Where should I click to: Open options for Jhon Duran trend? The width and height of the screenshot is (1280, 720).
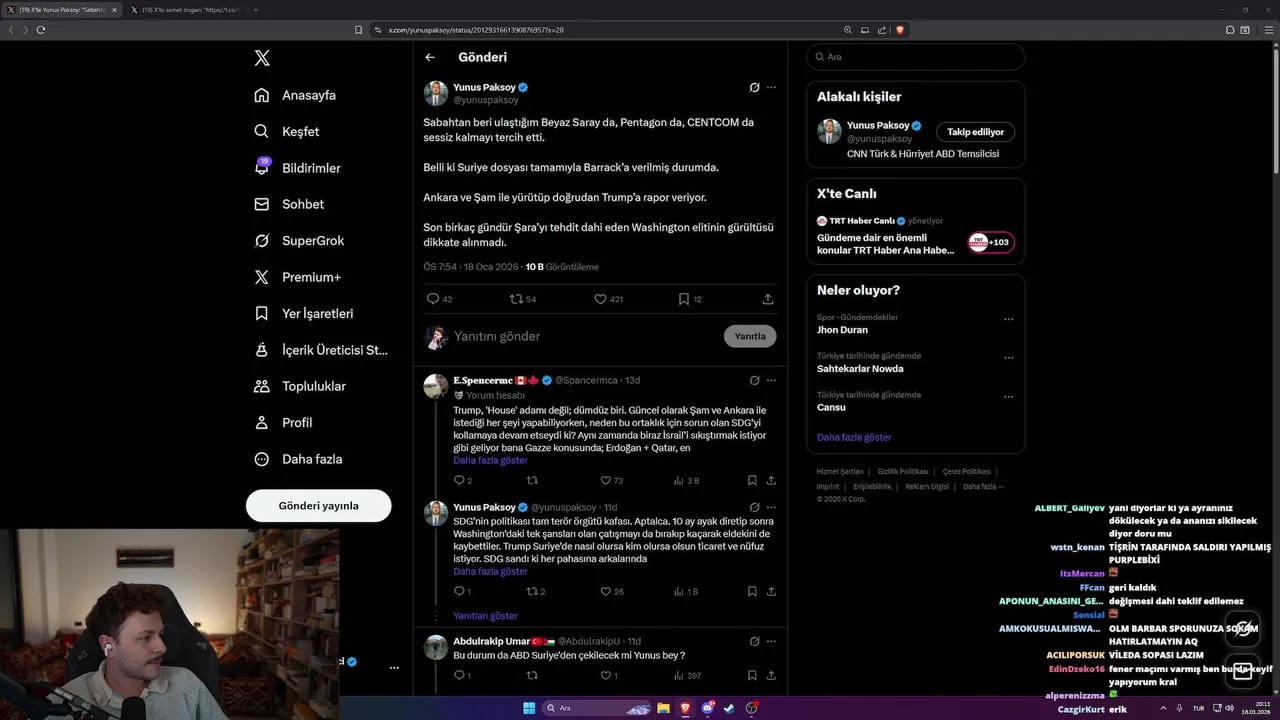[x=1008, y=319]
